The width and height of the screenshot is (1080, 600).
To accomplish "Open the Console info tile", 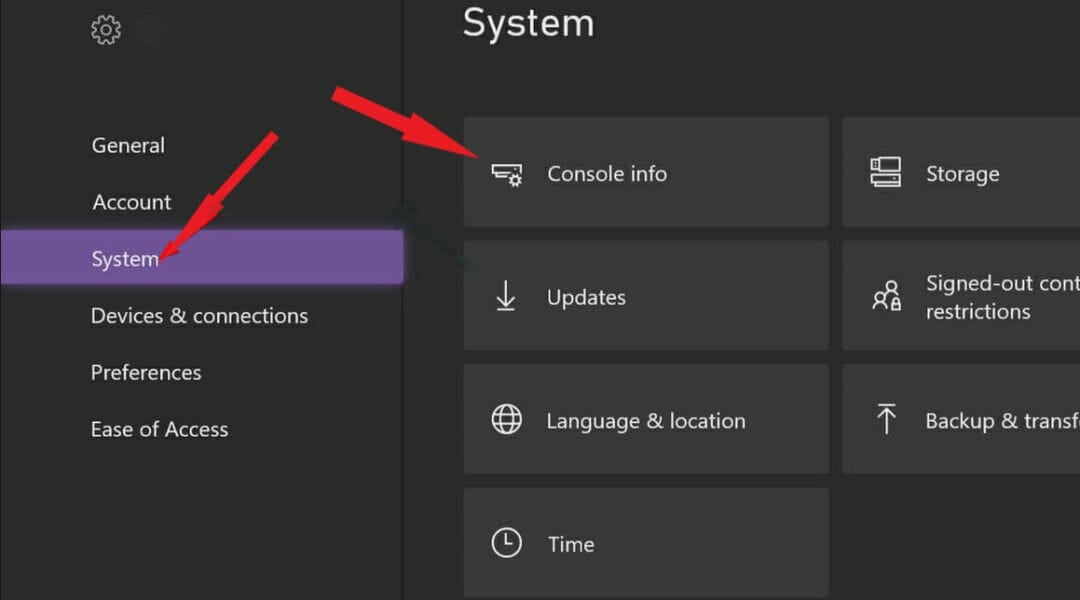I will pos(646,172).
